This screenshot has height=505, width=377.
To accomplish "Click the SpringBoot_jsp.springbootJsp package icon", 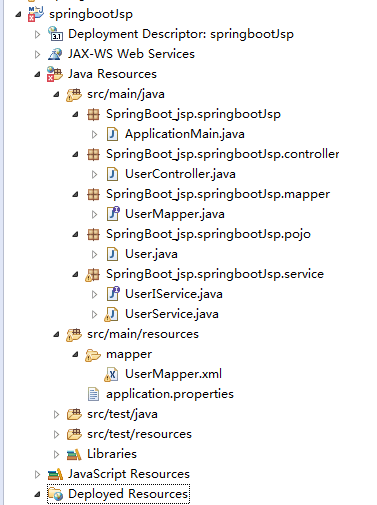I will pos(93,114).
